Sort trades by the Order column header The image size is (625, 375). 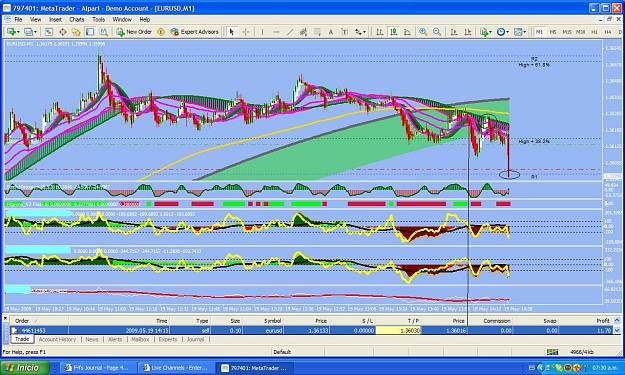point(39,321)
